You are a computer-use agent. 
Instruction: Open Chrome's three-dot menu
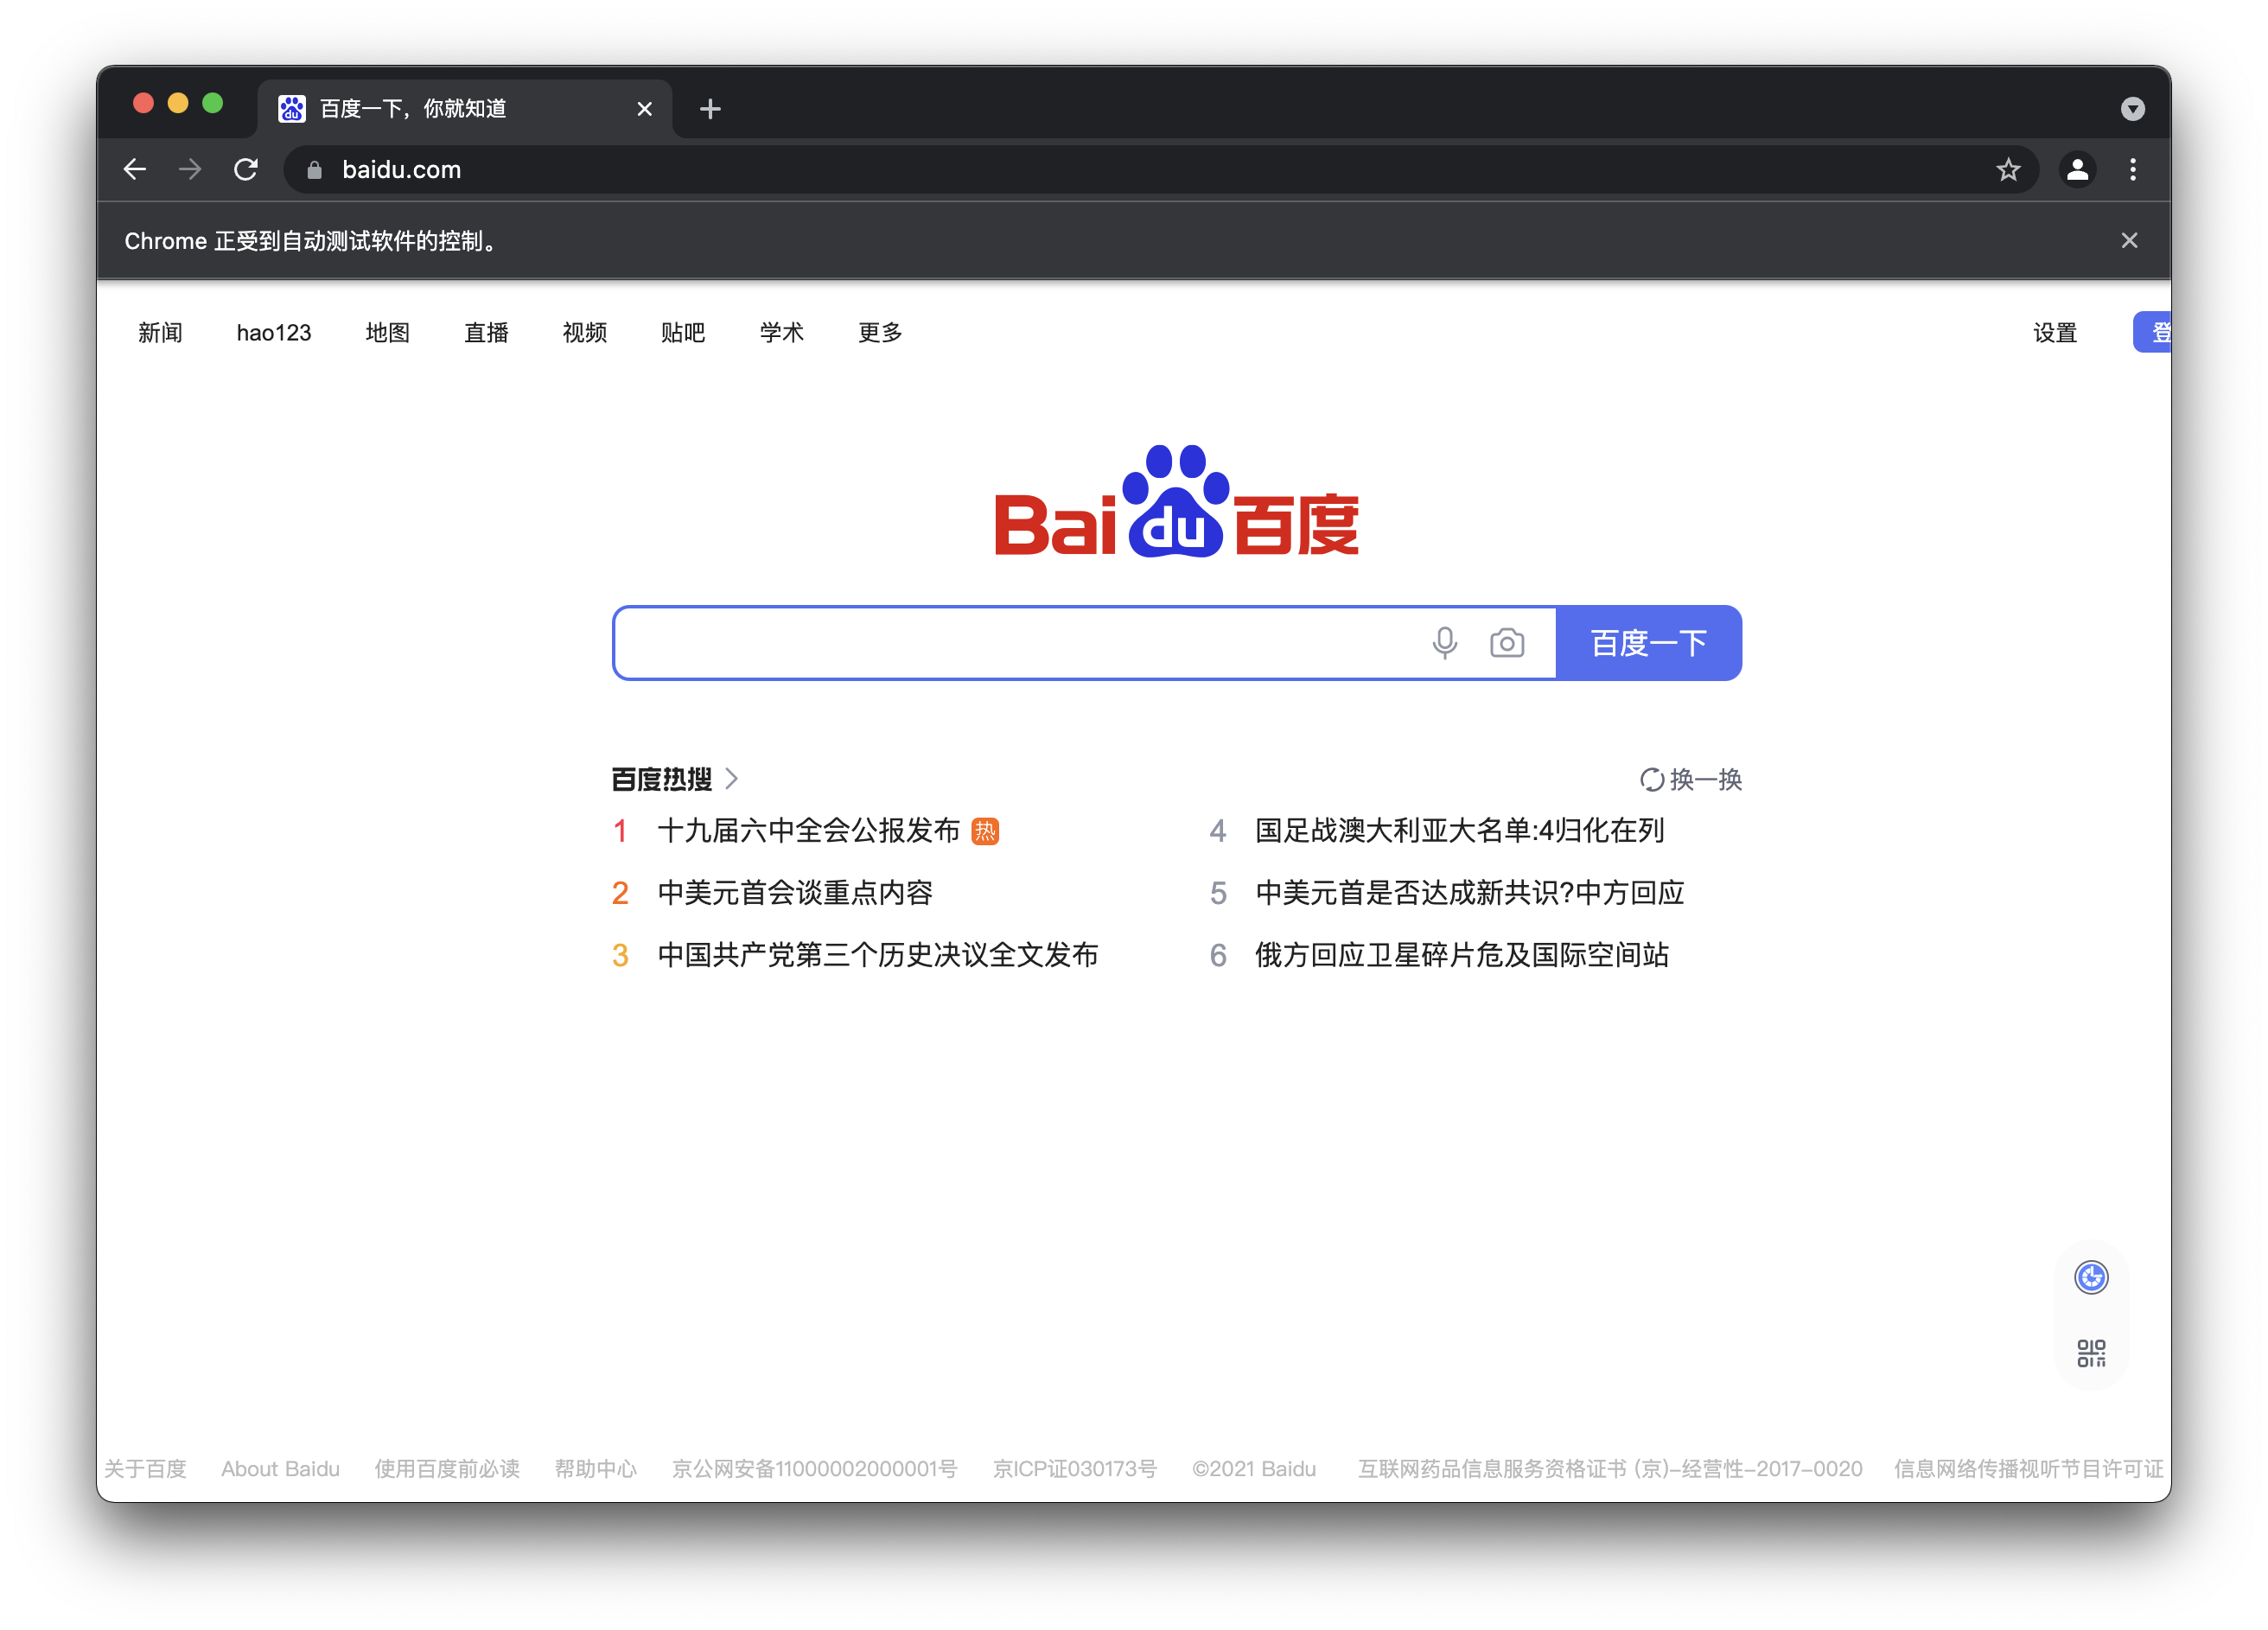[x=2133, y=169]
